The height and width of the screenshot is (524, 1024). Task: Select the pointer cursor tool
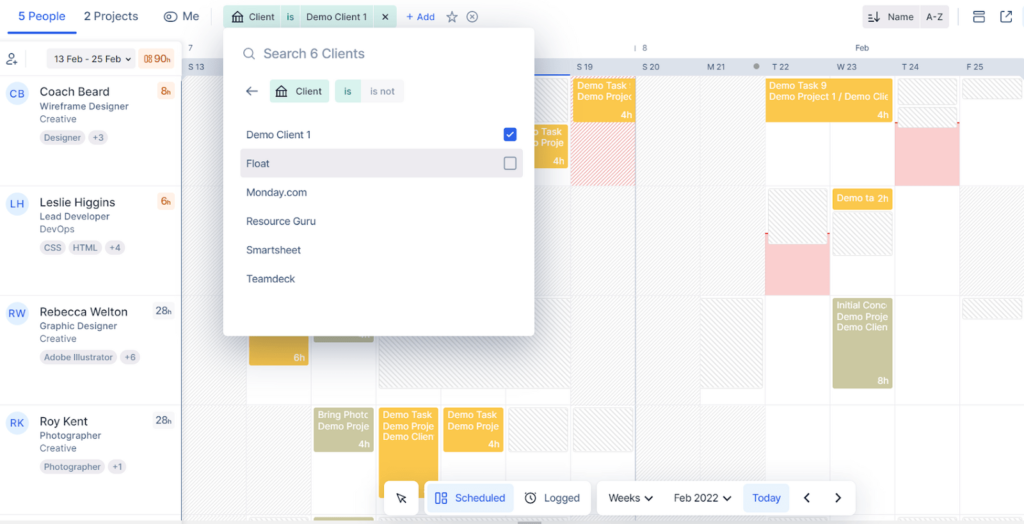pyautogui.click(x=402, y=498)
